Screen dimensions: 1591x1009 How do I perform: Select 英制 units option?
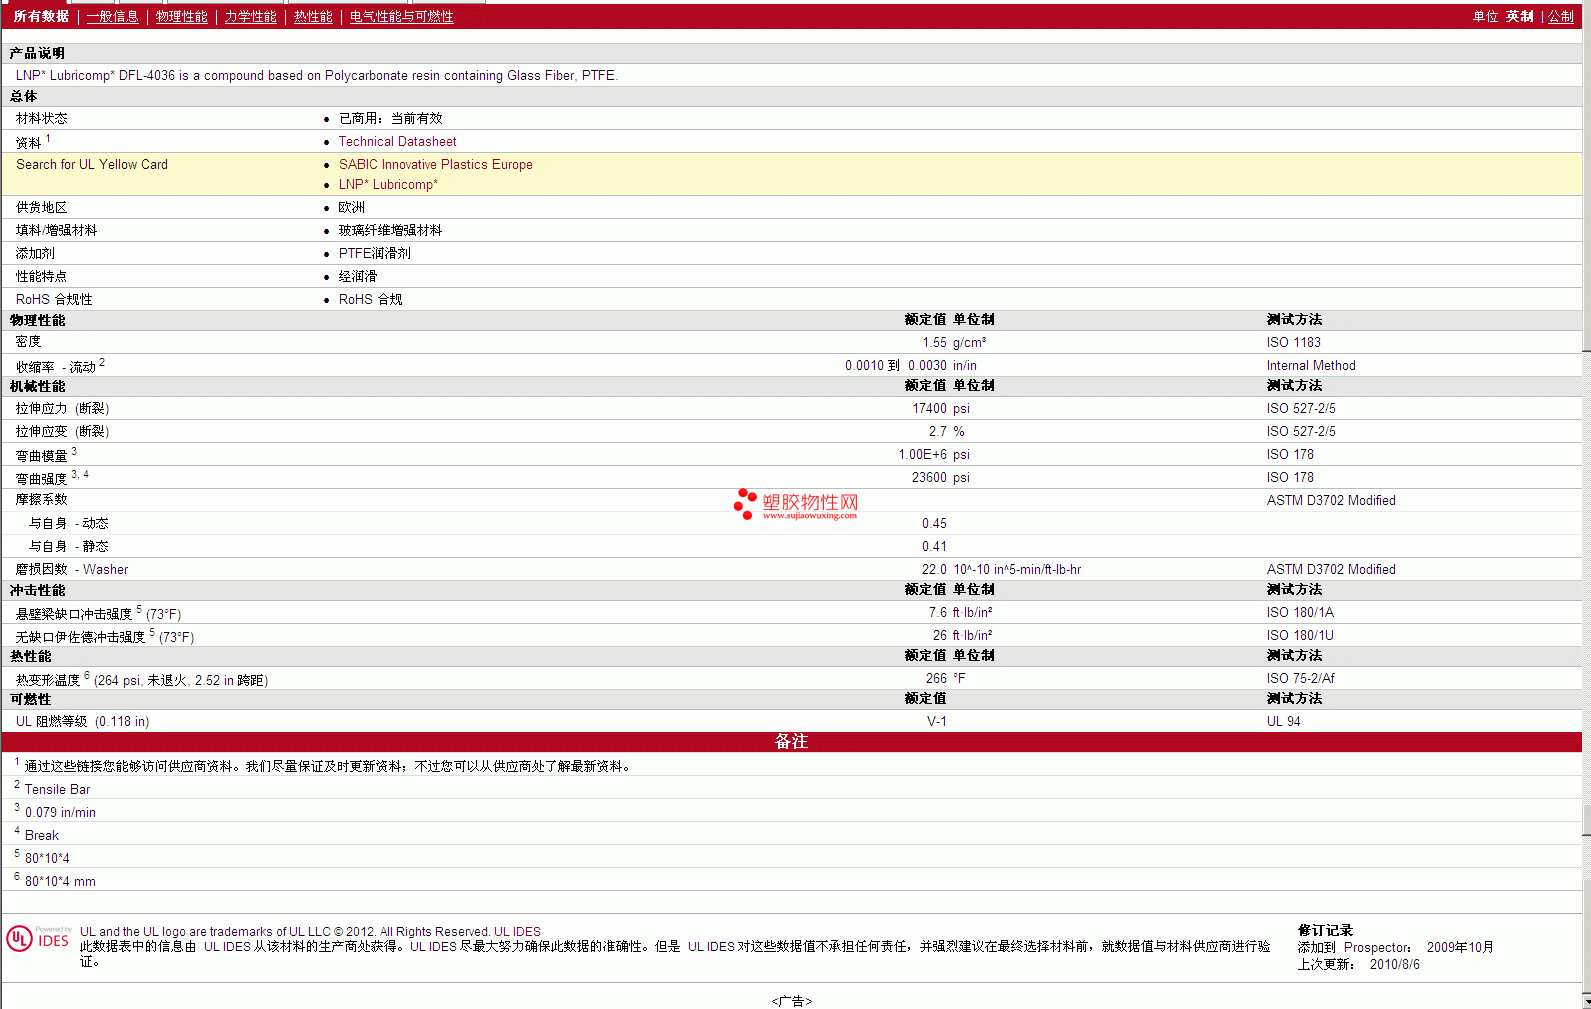click(x=1519, y=17)
